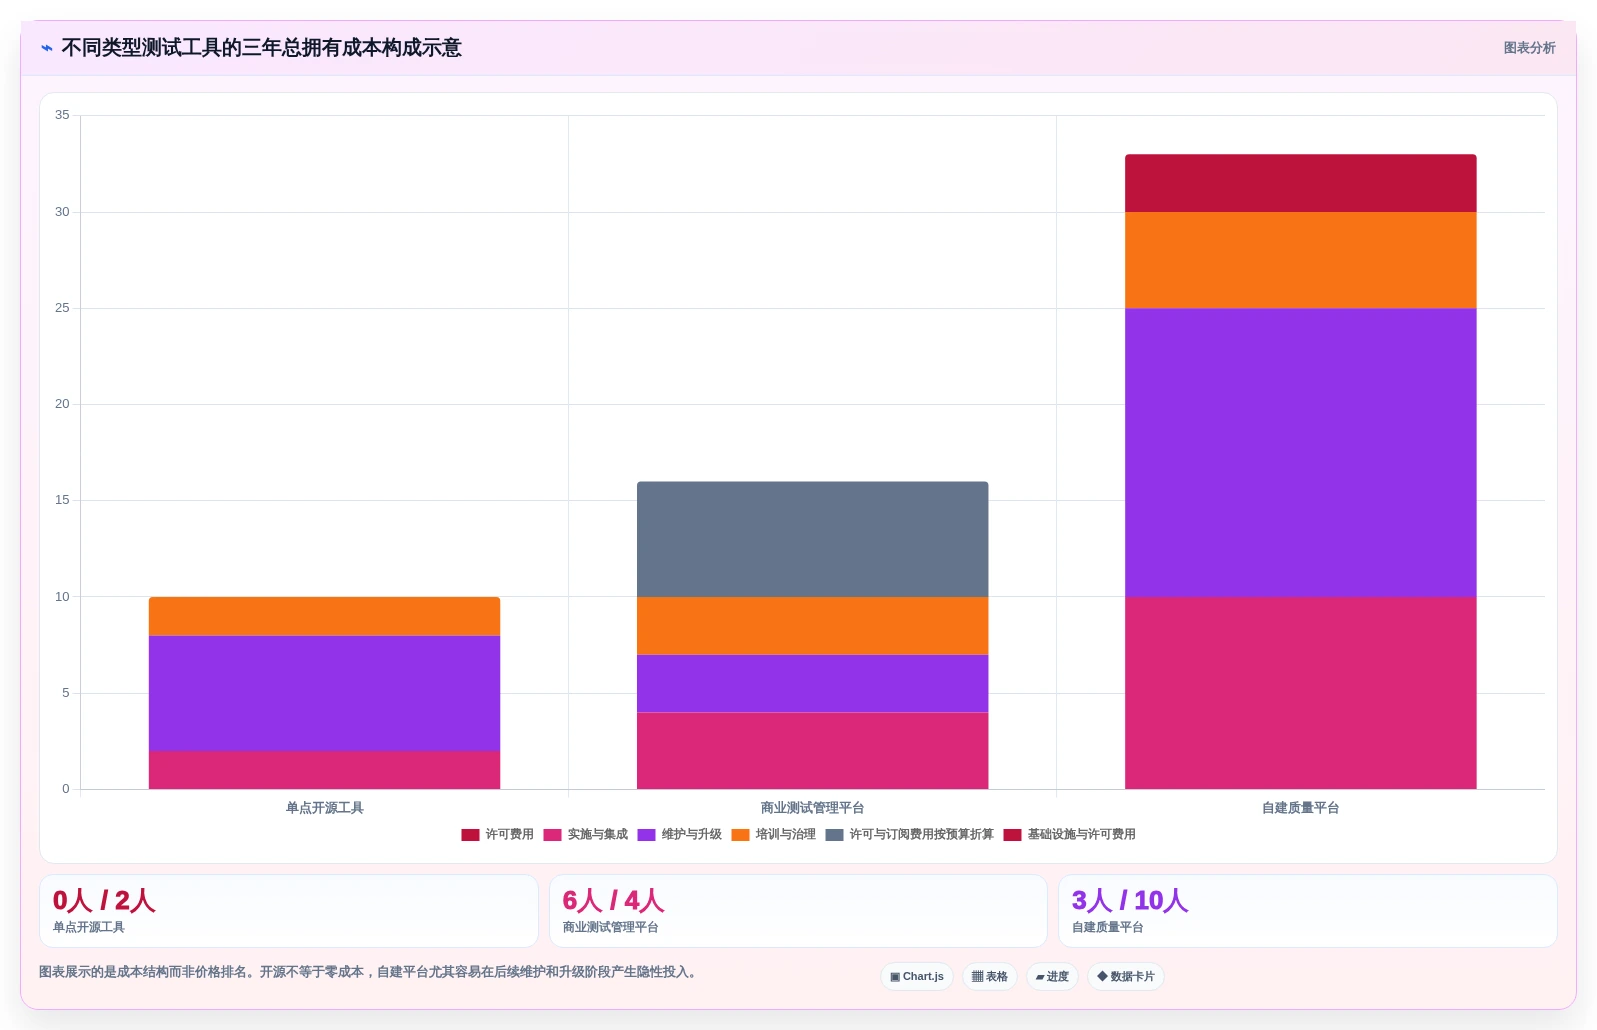Click the 单点开源工具 caption under the 0人 / 2人 value
The width and height of the screenshot is (1597, 1030).
tap(89, 928)
